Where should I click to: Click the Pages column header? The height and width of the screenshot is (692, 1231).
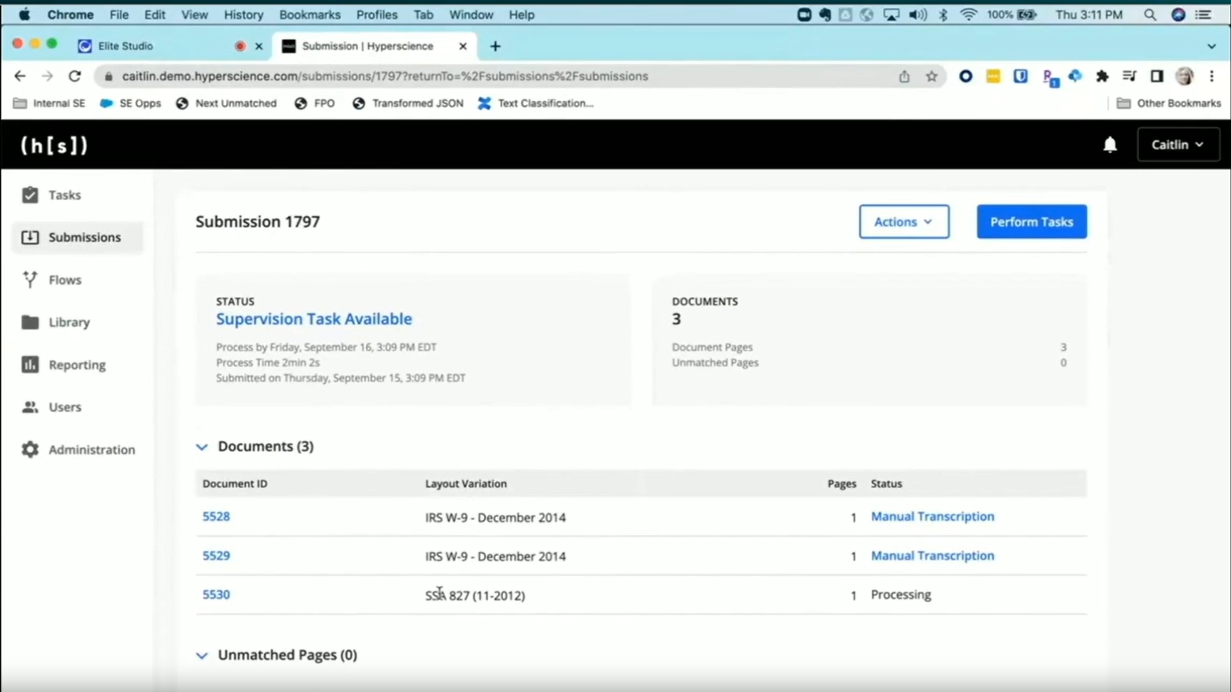pos(842,484)
